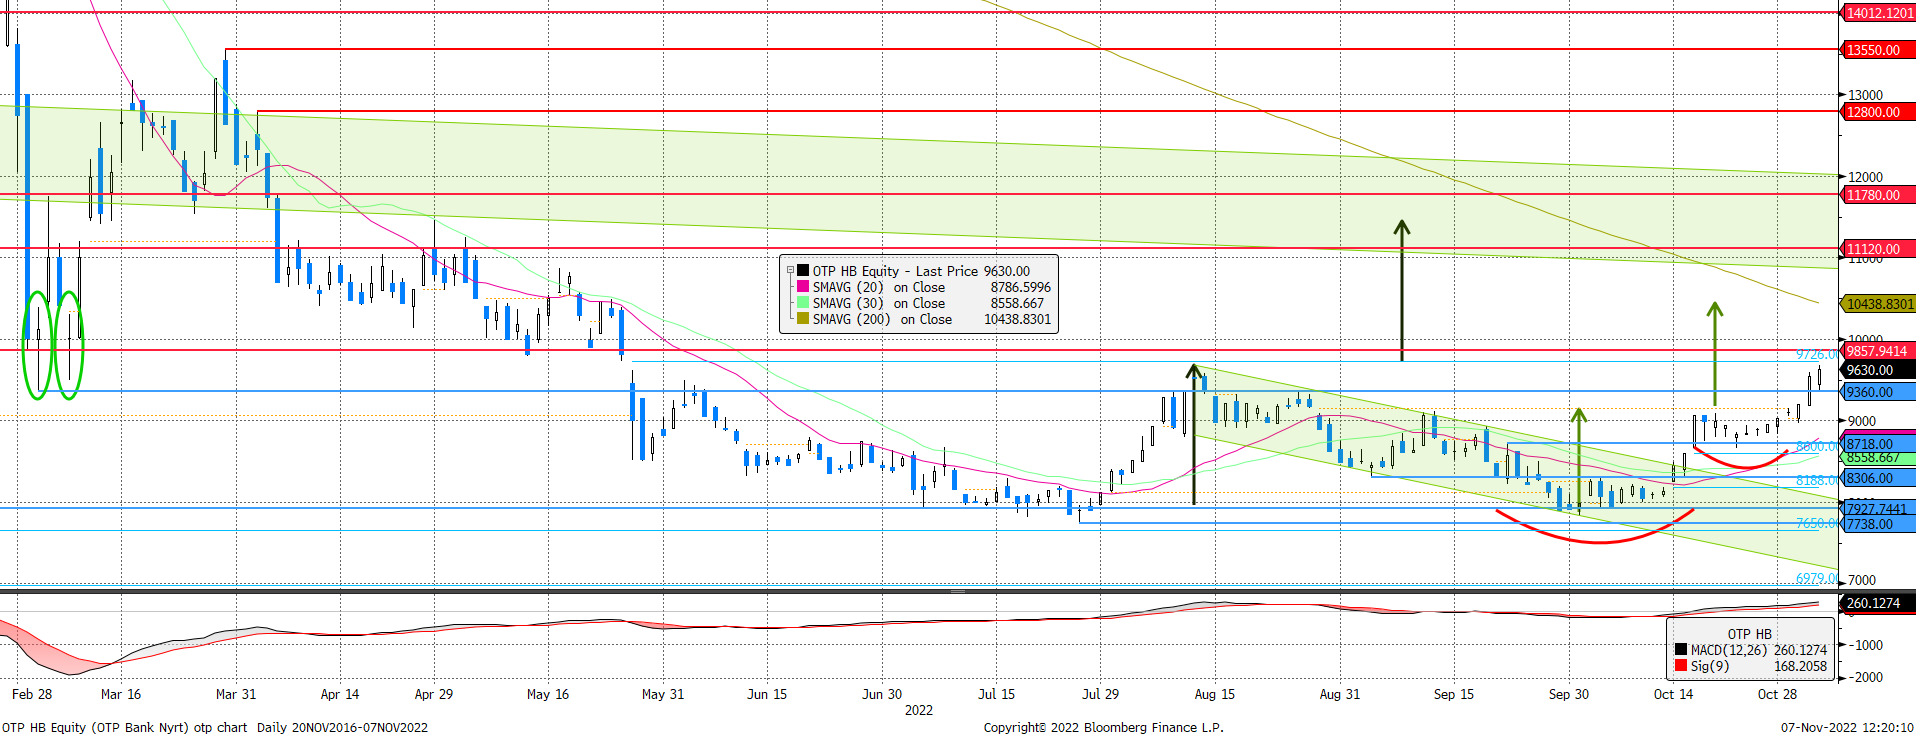This screenshot has width=1916, height=736.
Task: Click the Apr 14 date on the time axis
Action: tap(340, 694)
